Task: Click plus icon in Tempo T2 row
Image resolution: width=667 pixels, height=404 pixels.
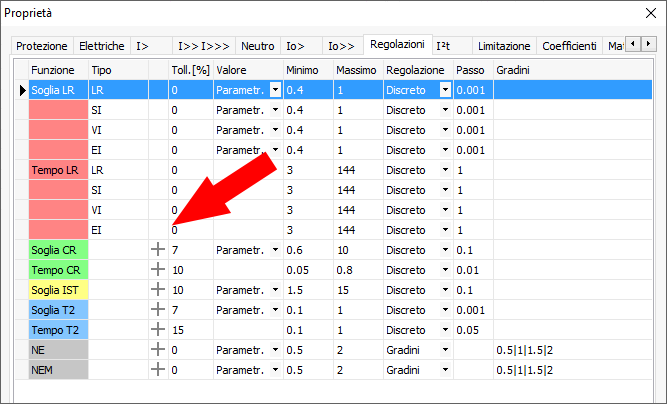Action: [x=157, y=329]
